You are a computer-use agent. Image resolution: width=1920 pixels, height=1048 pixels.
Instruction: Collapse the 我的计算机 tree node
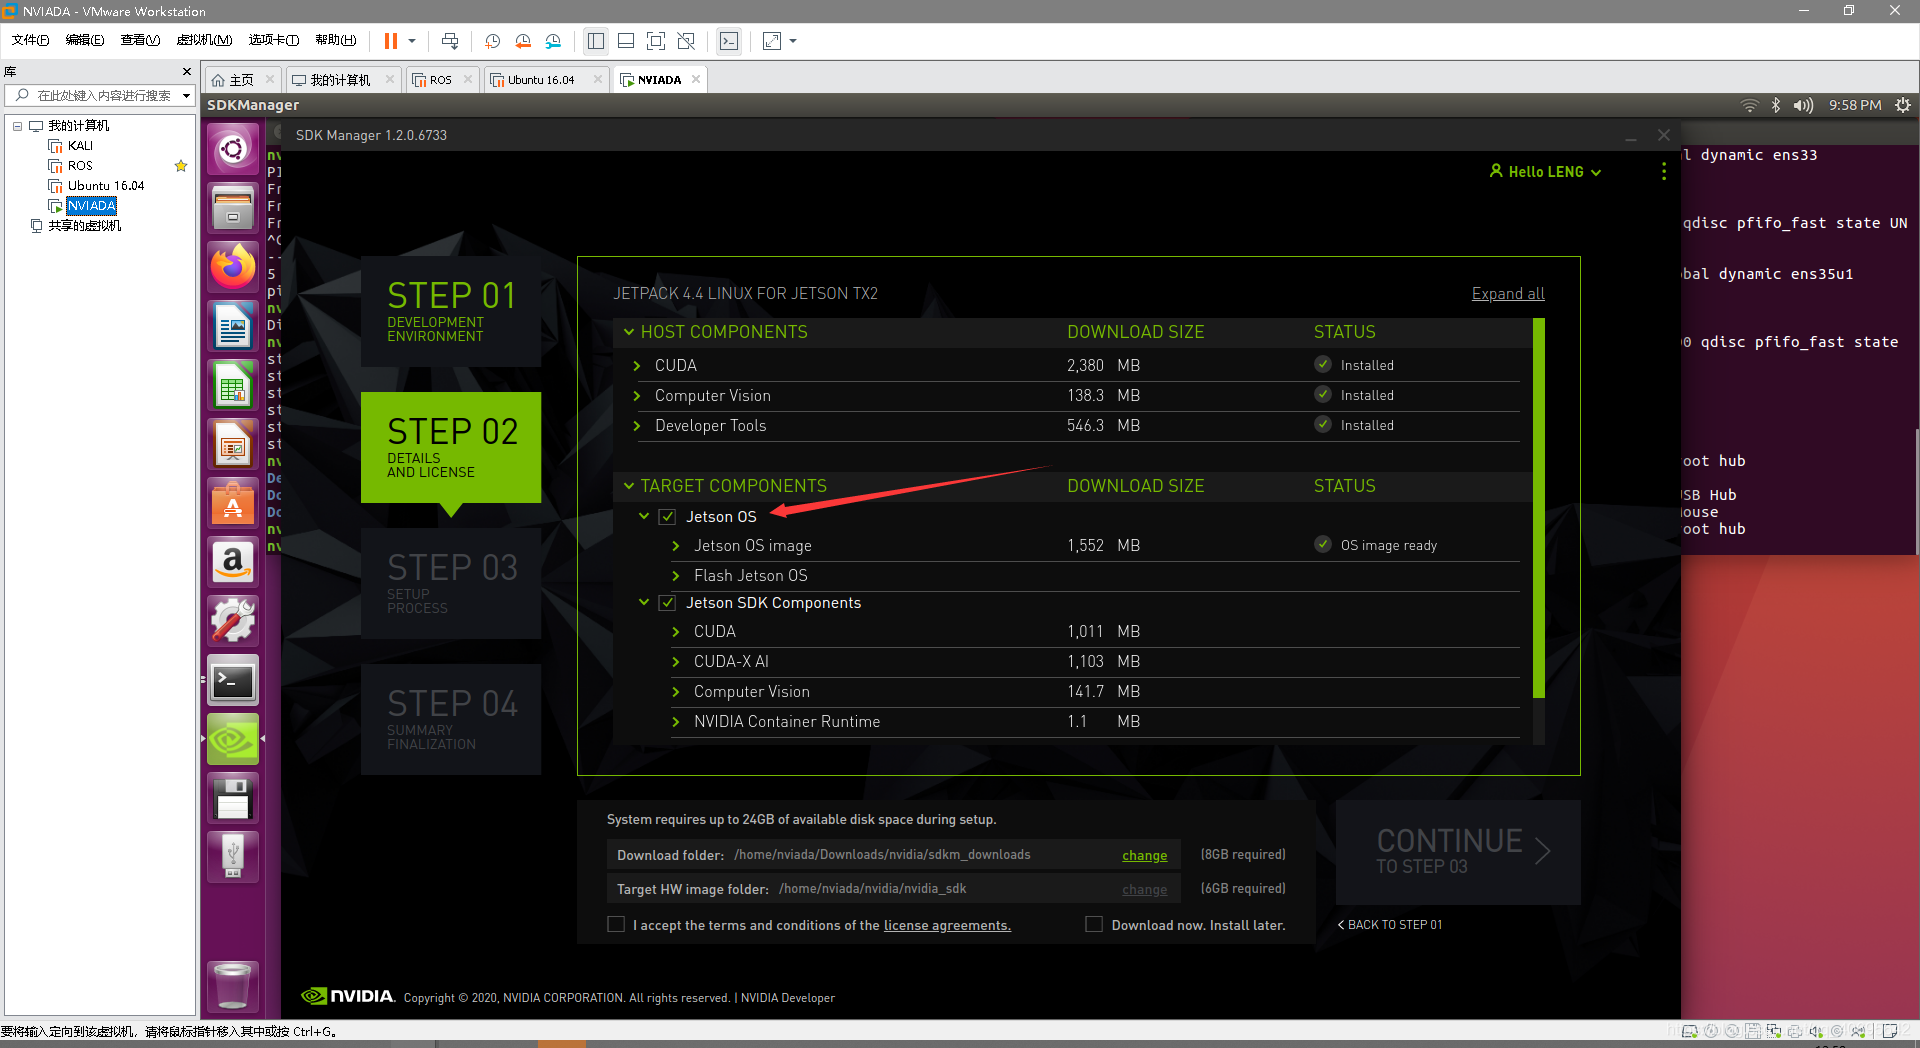pos(17,126)
